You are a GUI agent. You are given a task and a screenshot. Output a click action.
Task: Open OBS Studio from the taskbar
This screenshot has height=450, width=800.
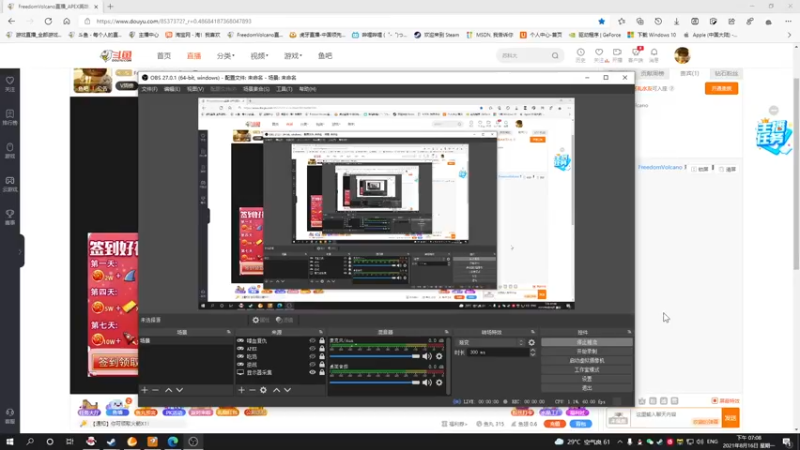[x=193, y=442]
